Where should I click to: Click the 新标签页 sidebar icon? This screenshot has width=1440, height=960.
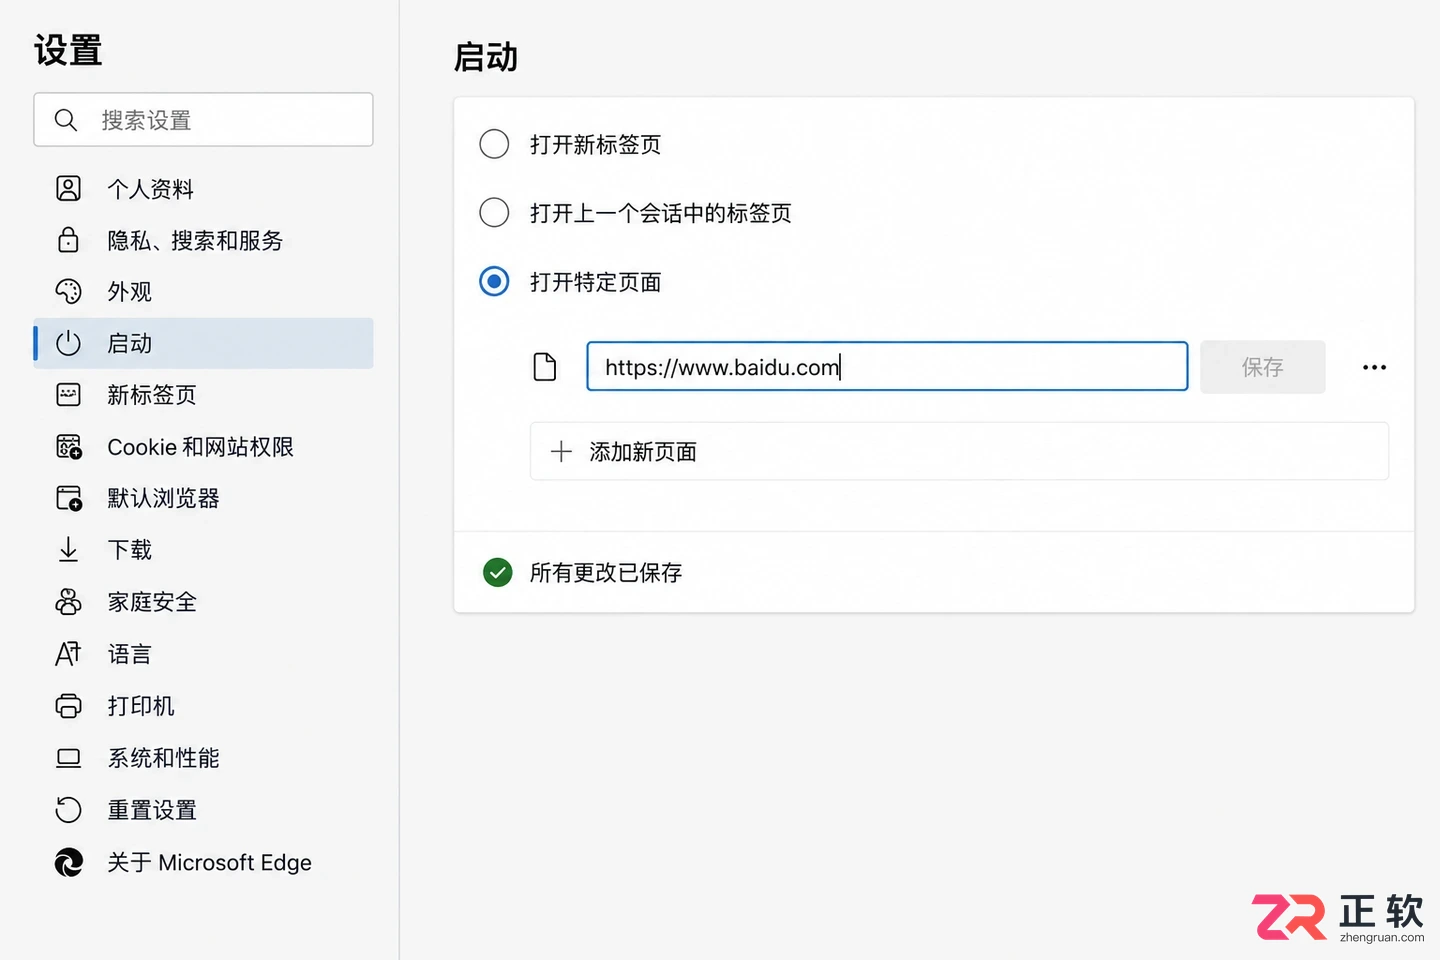(x=68, y=395)
